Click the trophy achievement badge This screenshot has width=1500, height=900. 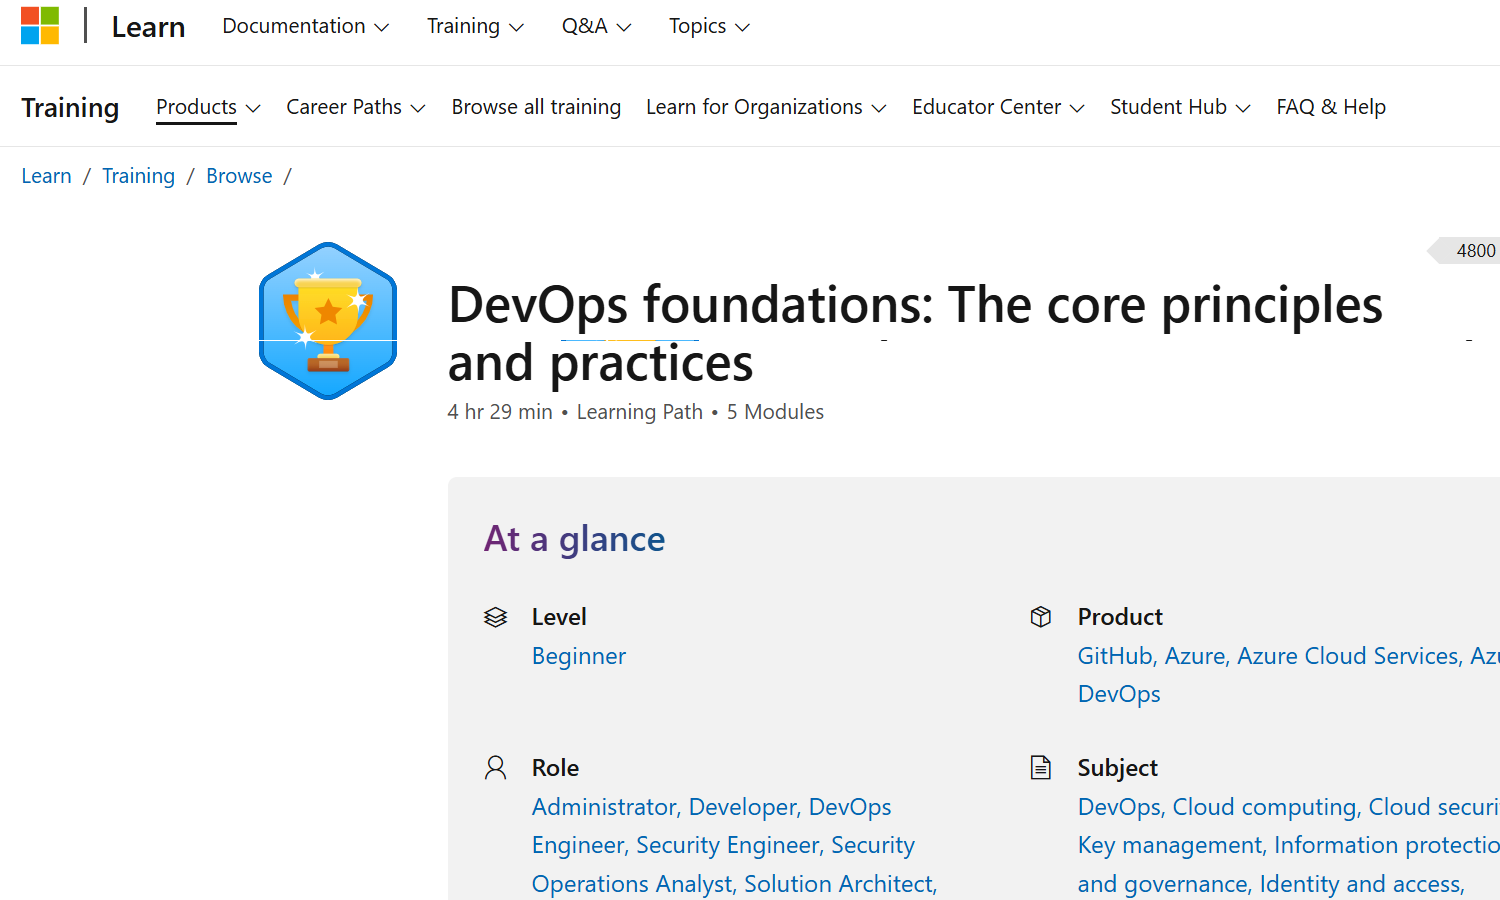point(328,321)
